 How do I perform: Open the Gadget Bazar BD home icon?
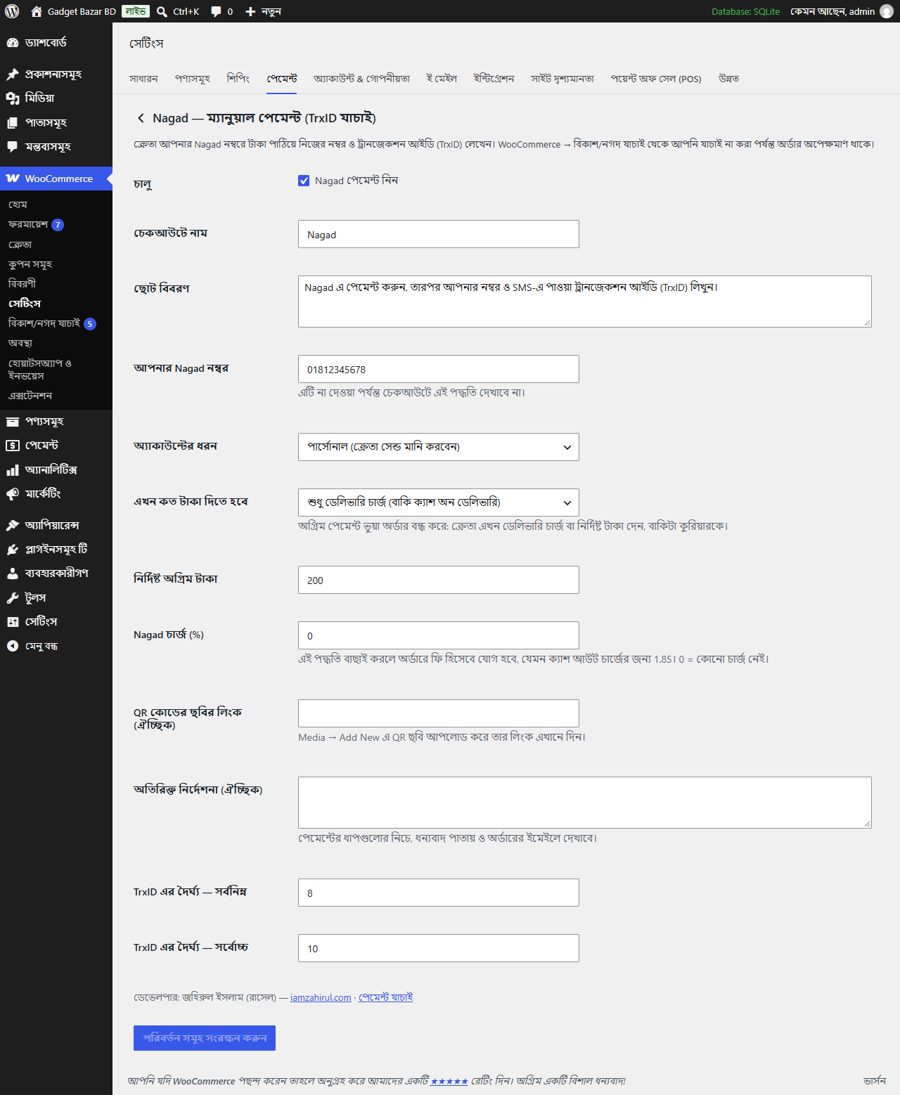pos(36,11)
